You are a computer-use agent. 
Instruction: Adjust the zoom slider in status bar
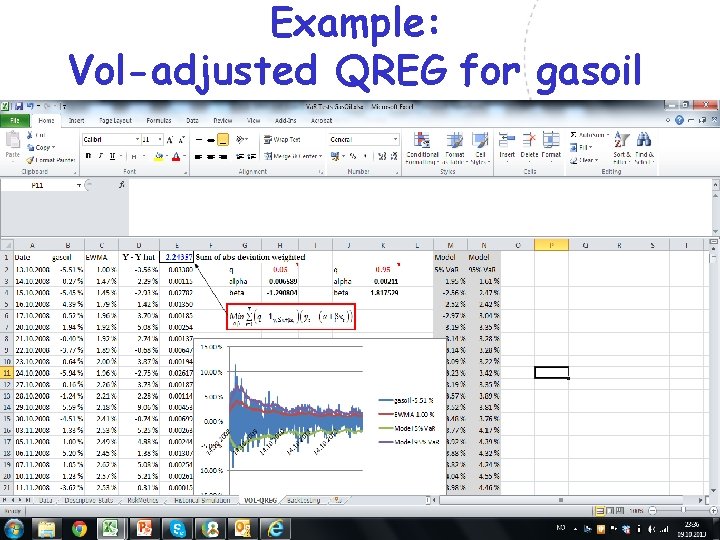pyautogui.click(x=683, y=510)
